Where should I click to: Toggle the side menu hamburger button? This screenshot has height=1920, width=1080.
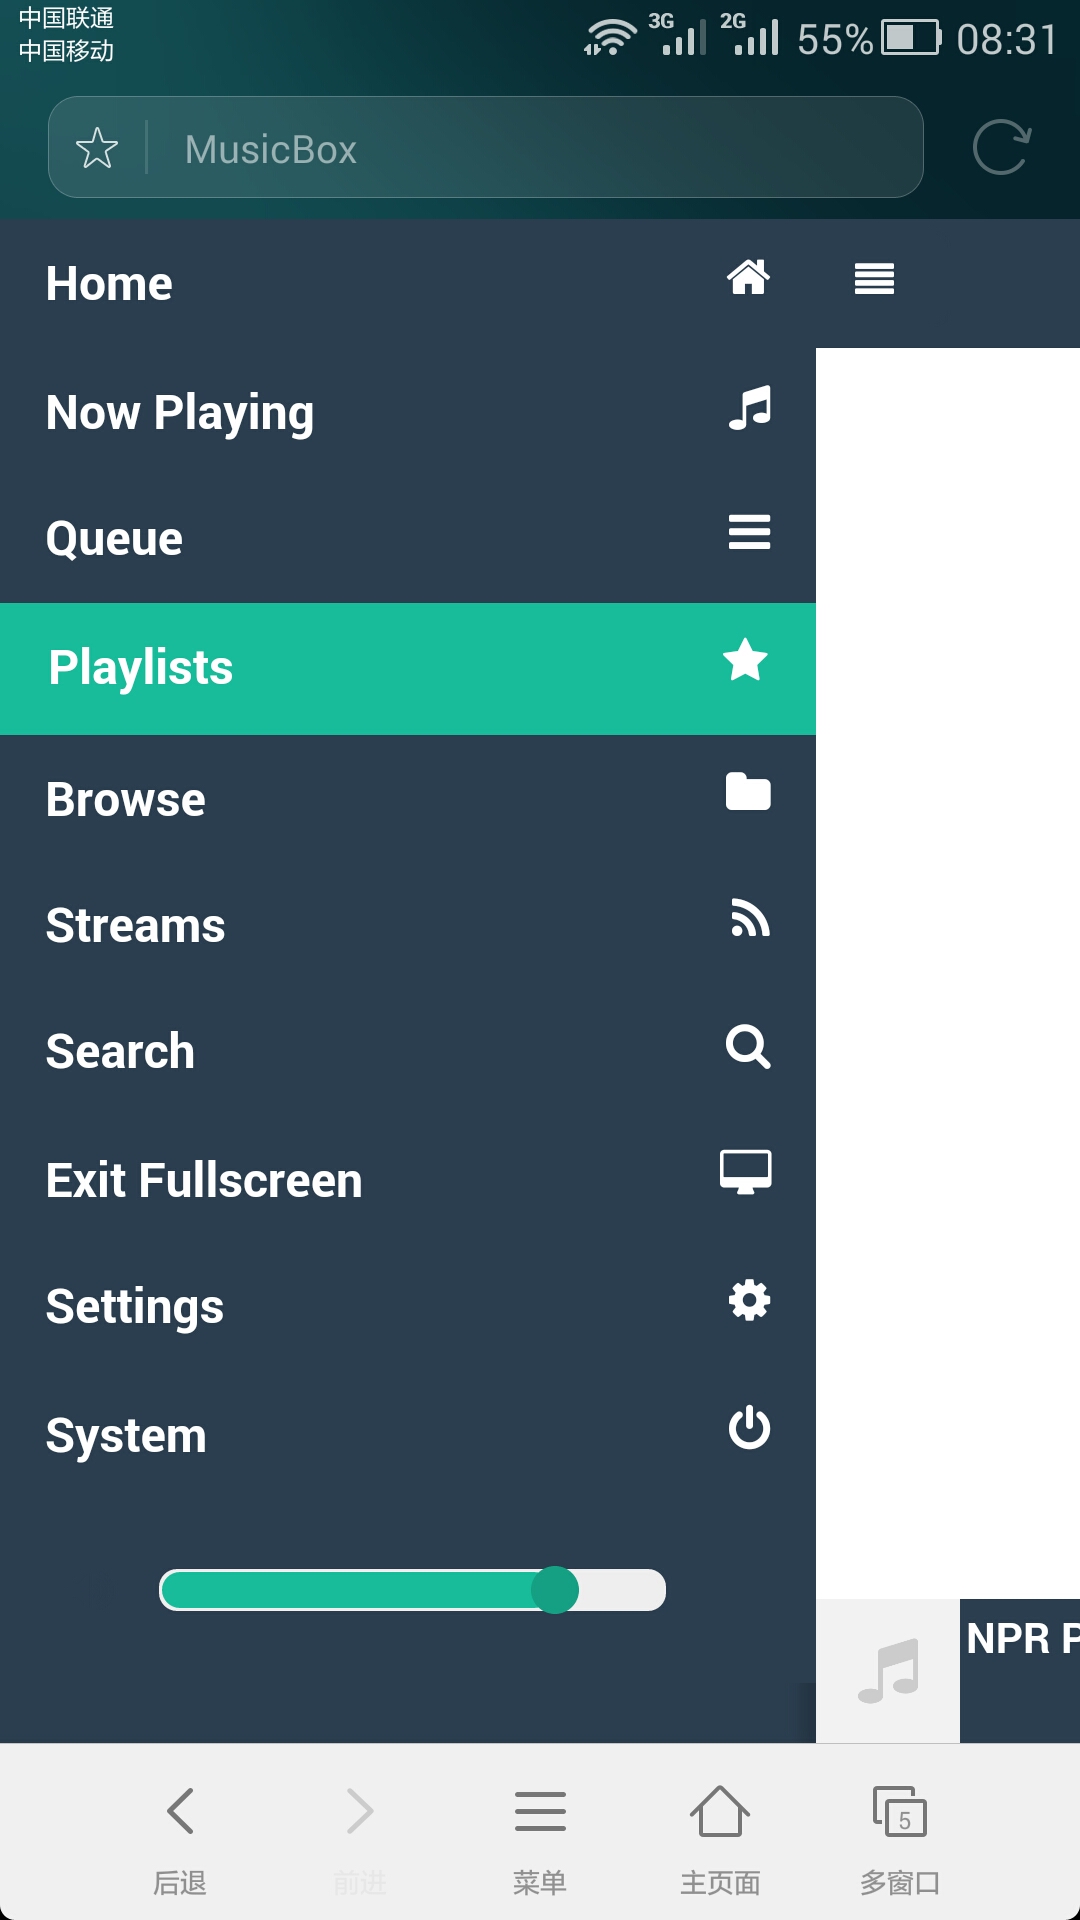coord(874,278)
